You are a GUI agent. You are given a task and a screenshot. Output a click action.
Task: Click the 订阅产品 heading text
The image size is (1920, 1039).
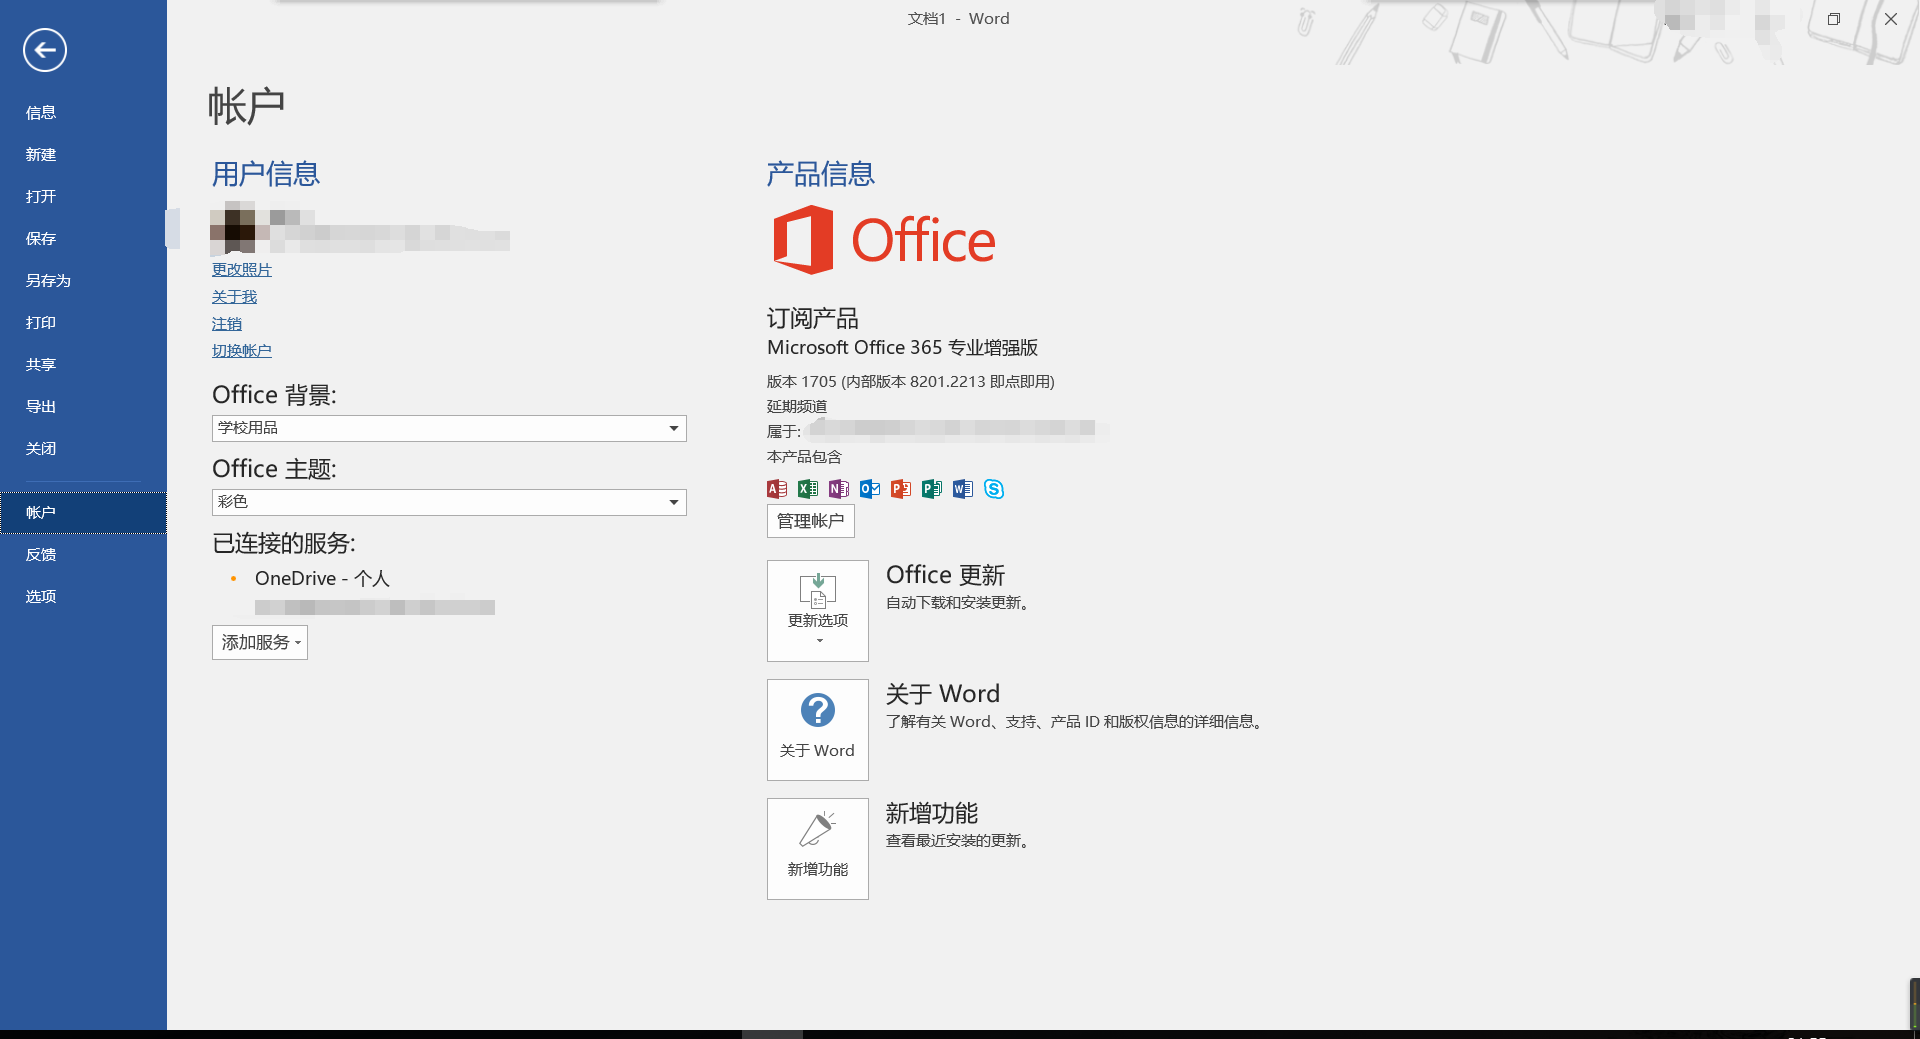tap(813, 319)
